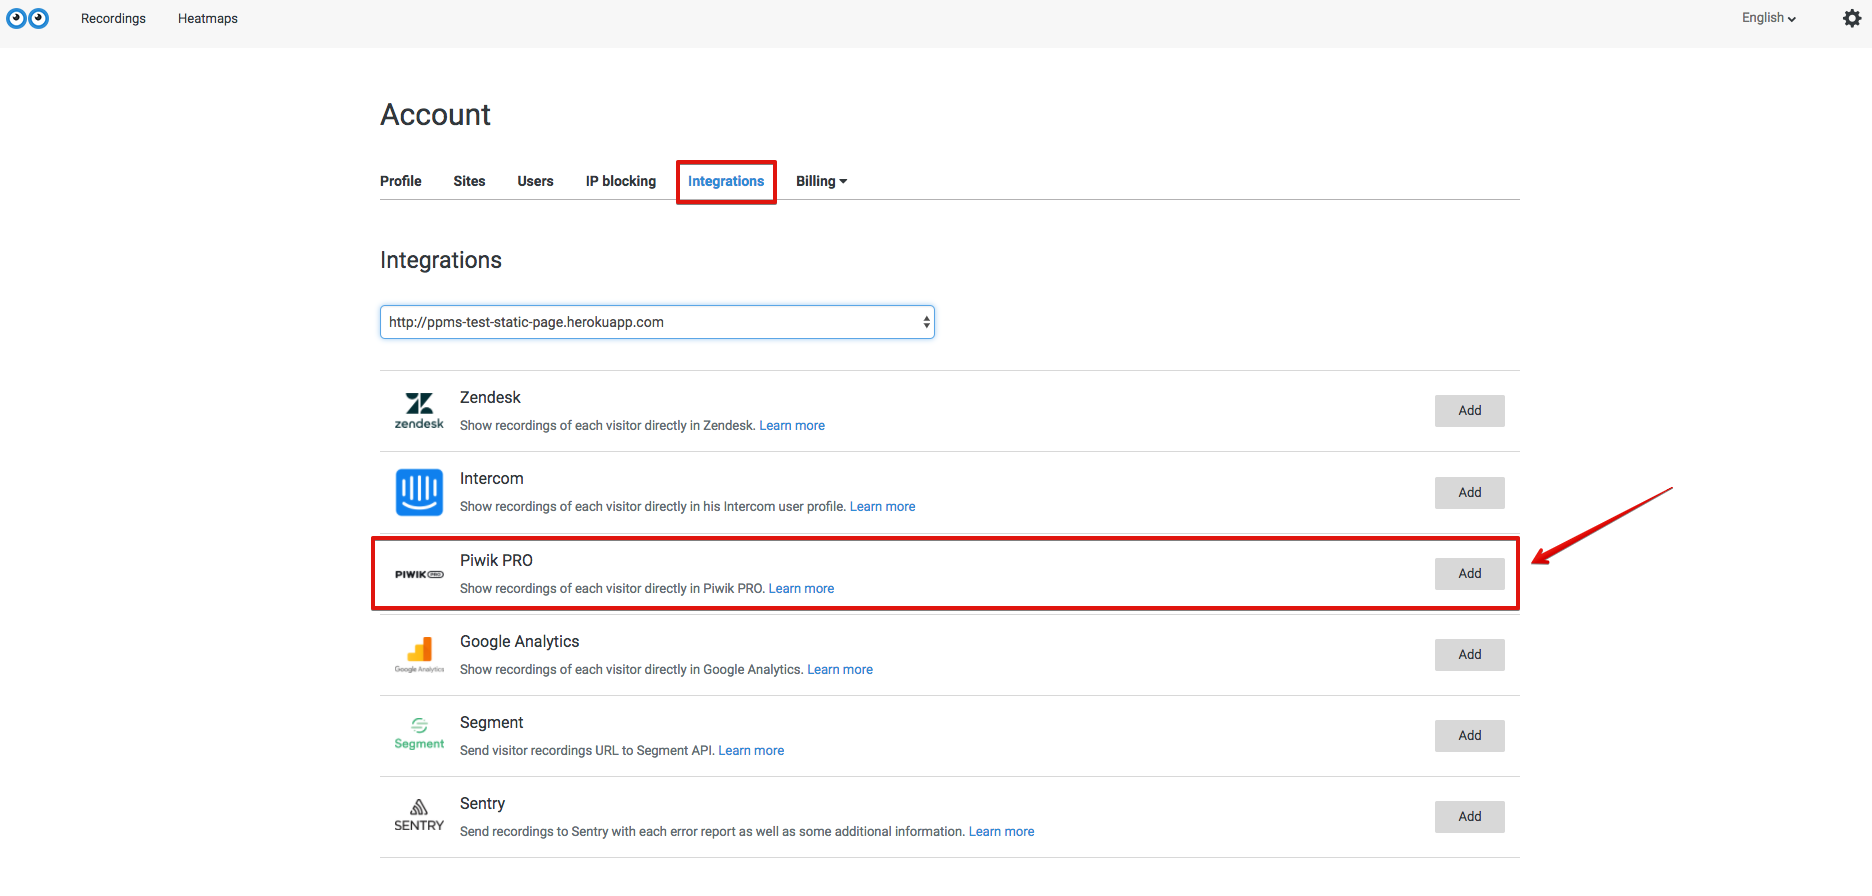Viewport: 1872px width, 896px height.
Task: Click the Segment integration title
Action: [491, 723]
